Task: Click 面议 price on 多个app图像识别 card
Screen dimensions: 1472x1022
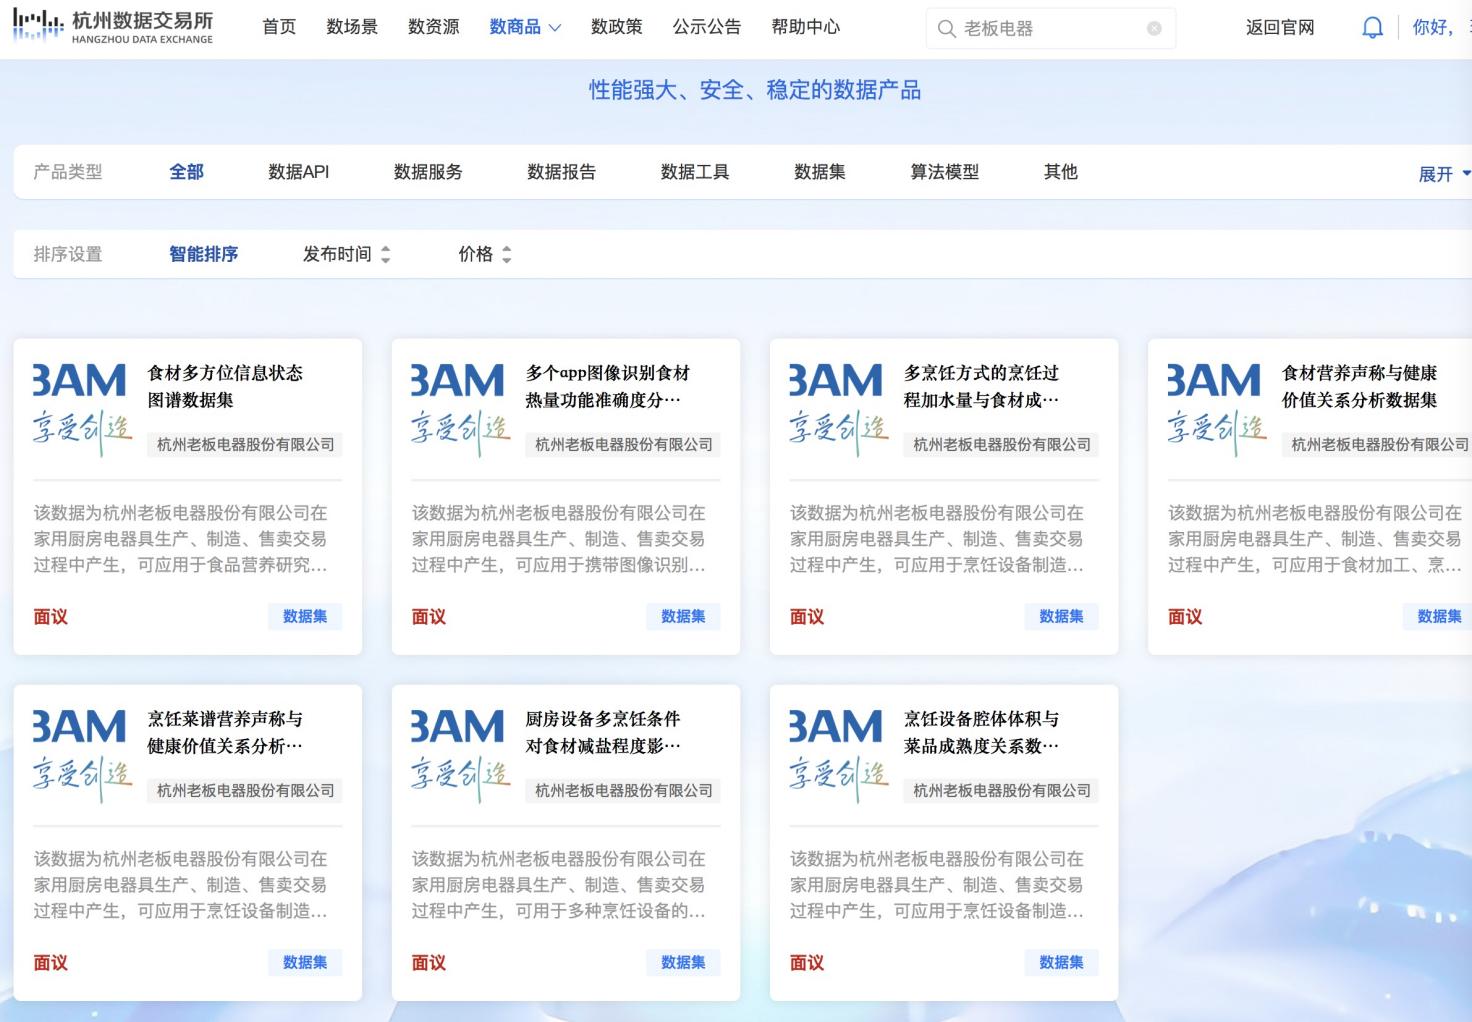Action: [x=429, y=617]
